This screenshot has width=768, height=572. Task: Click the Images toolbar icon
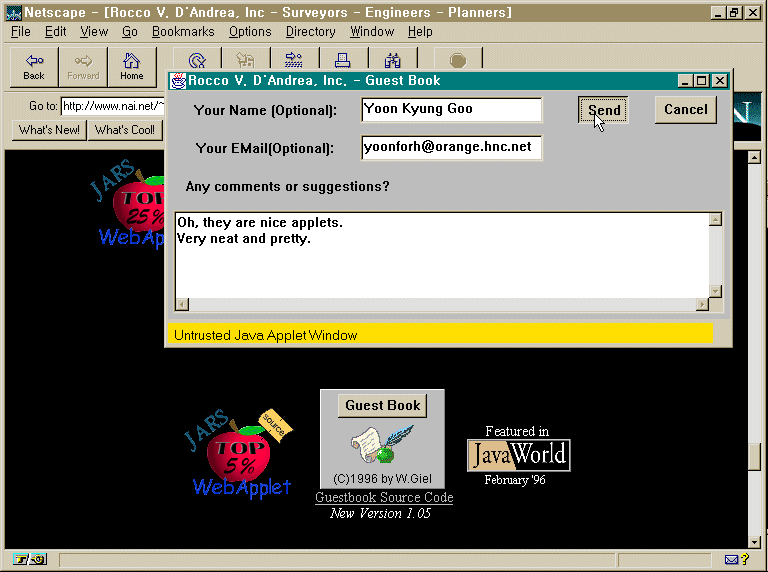tap(245, 60)
